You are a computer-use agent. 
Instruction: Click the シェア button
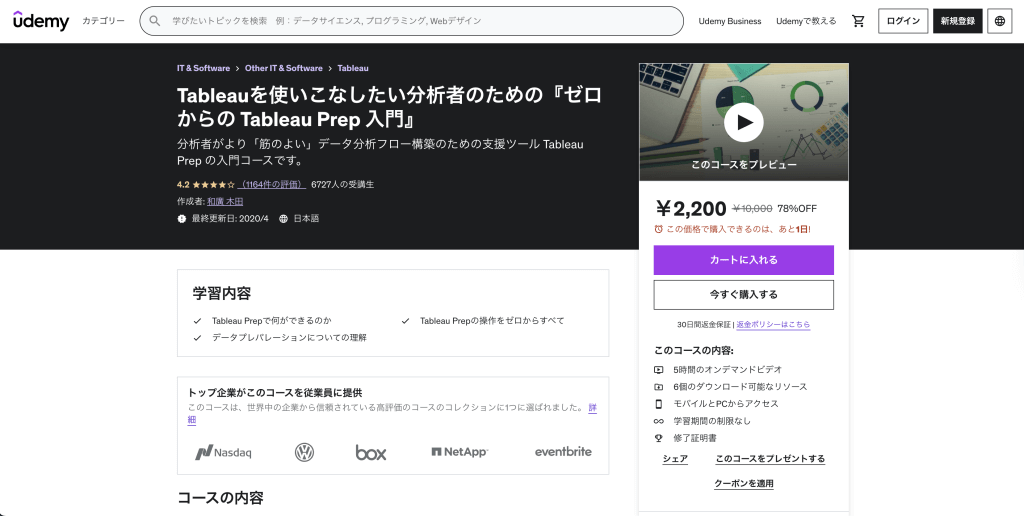coord(675,459)
